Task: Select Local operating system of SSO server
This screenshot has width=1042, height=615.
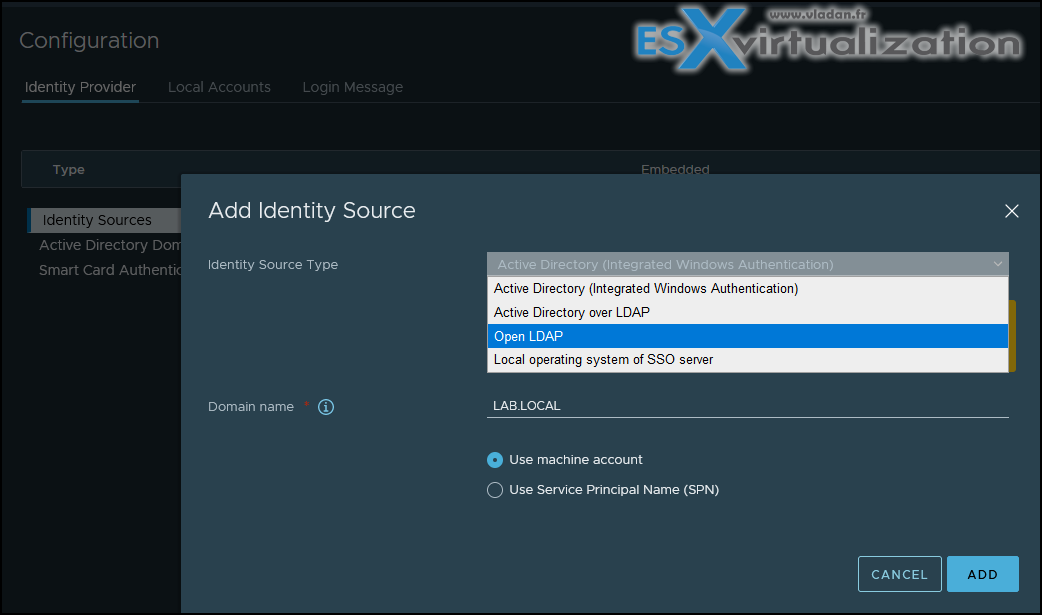Action: click(x=603, y=360)
